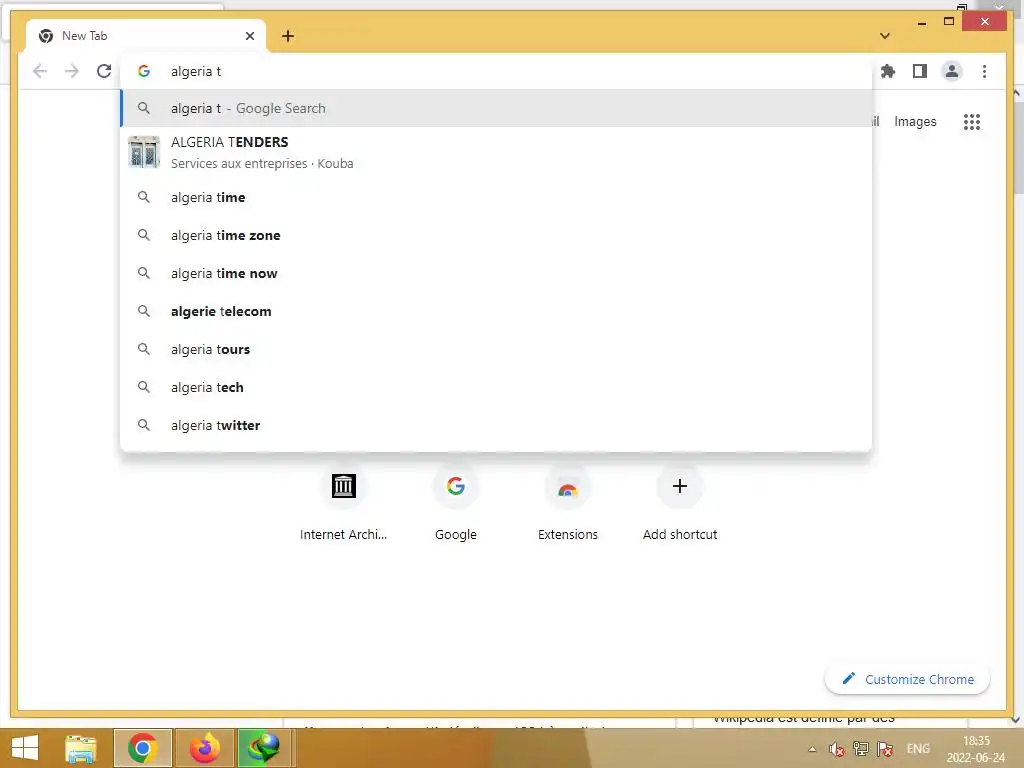Screen dimensions: 1024x768
Task: Close the New Tab tab
Action: click(249, 36)
